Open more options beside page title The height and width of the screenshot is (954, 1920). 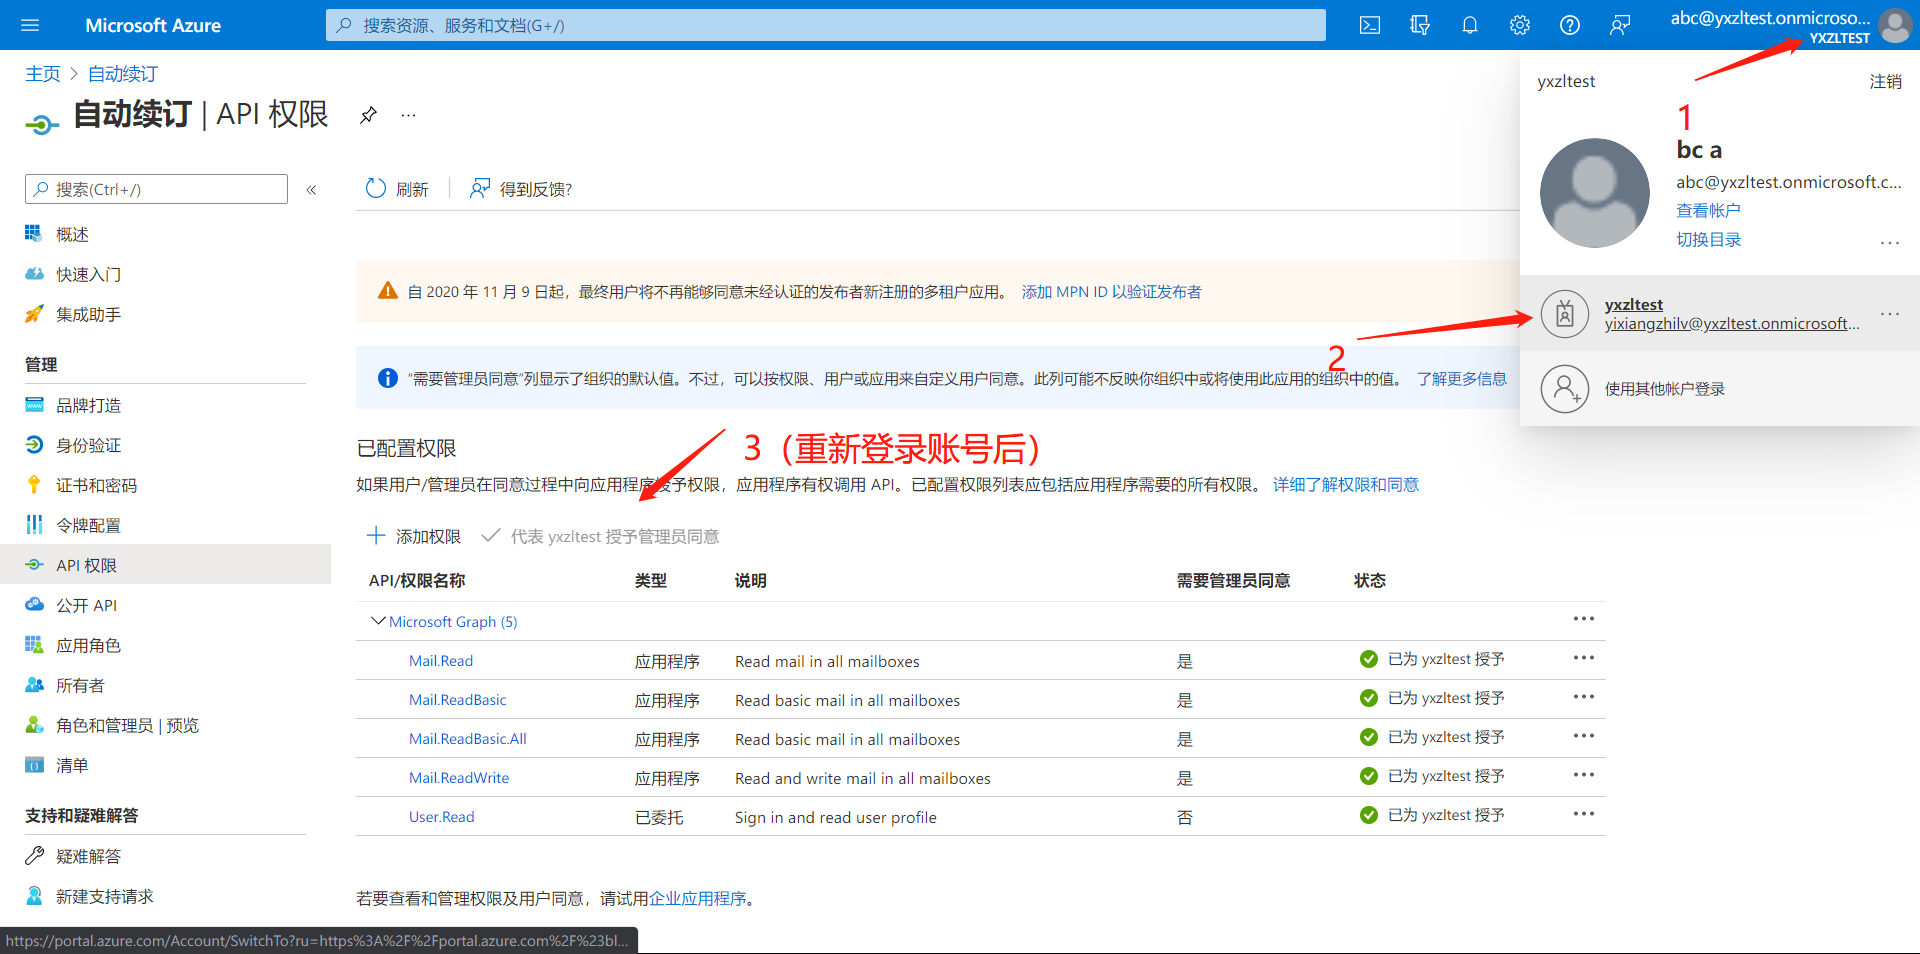tap(408, 115)
